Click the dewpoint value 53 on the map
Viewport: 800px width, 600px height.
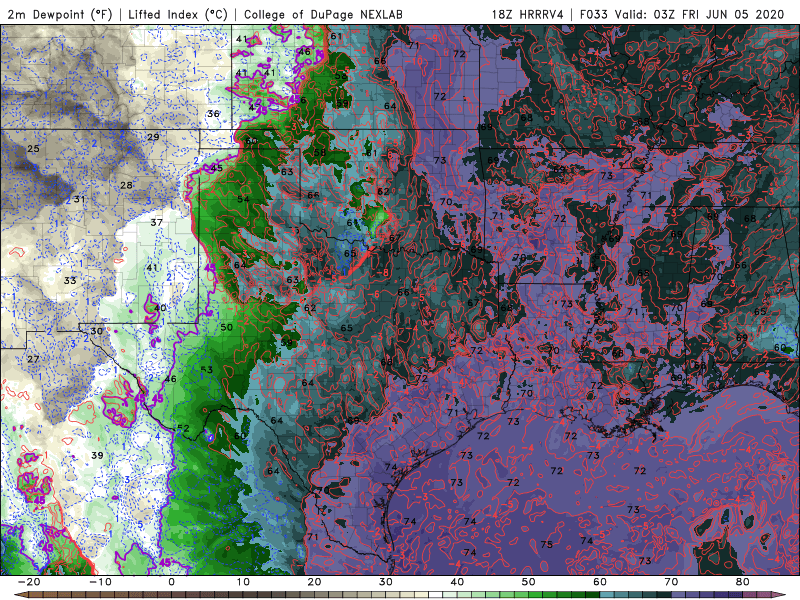point(207,370)
